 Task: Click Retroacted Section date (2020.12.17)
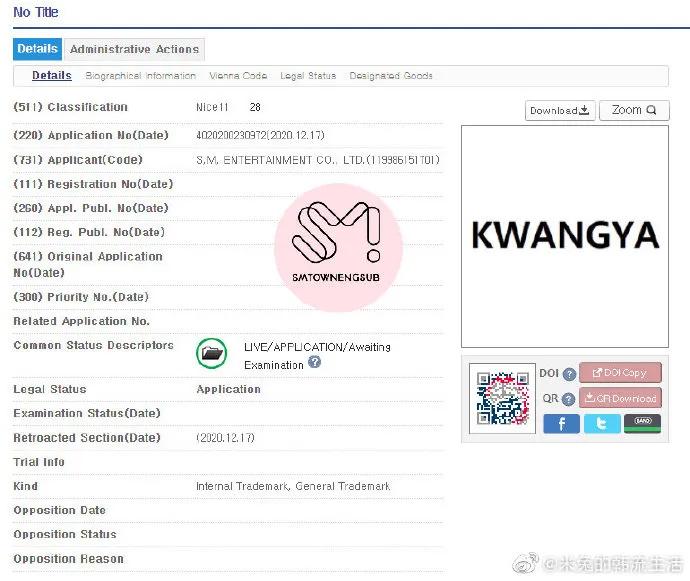[x=225, y=438]
